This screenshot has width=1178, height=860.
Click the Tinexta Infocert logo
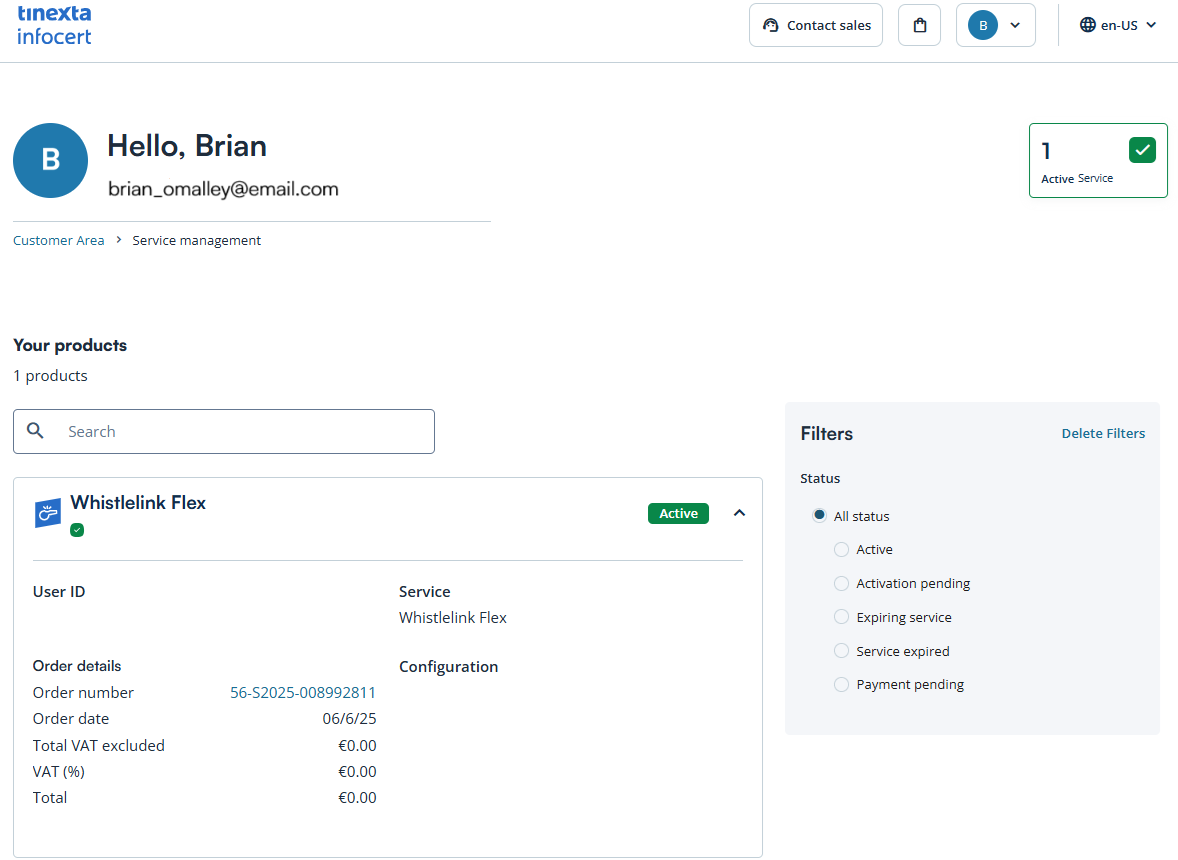pos(54,25)
